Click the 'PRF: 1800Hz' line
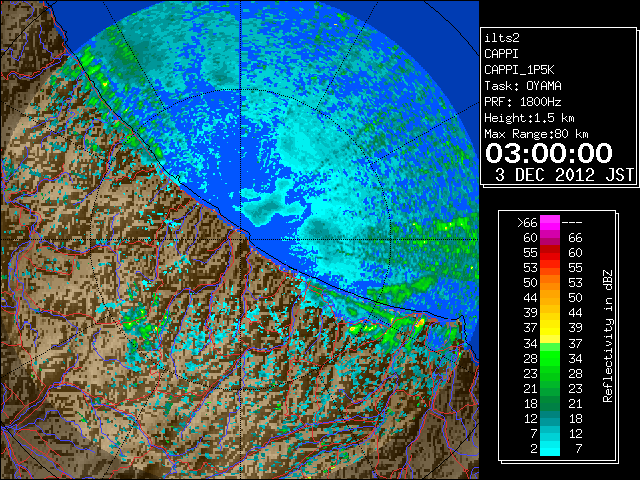This screenshot has width=640, height=480. point(522,102)
